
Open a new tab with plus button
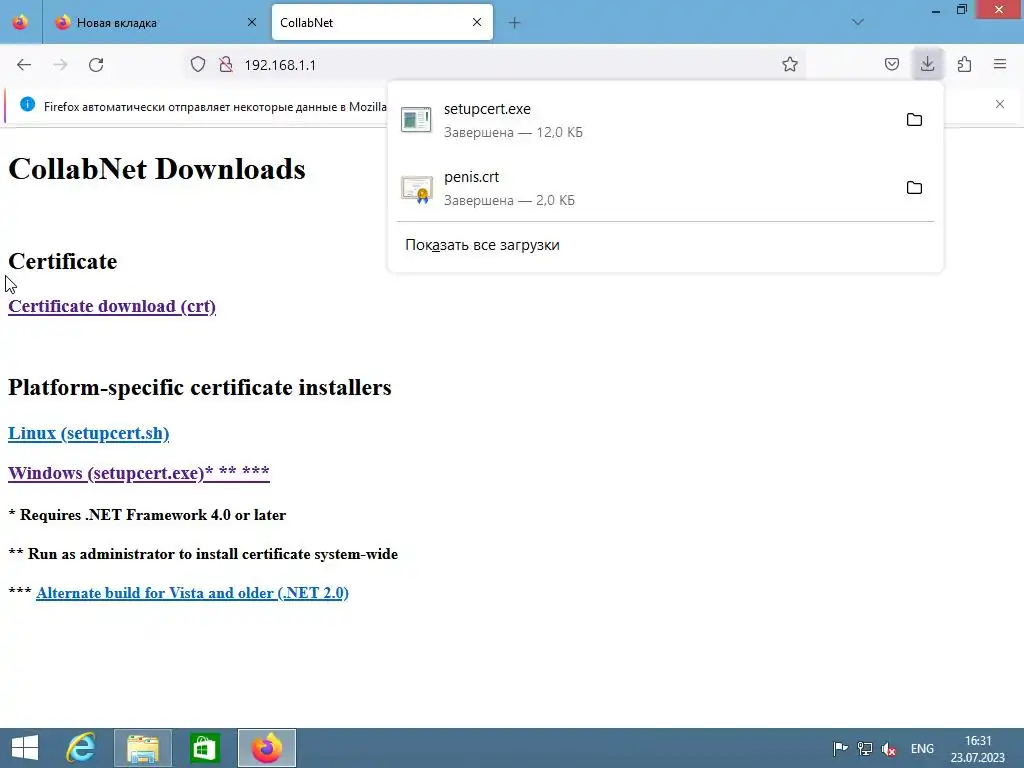[515, 23]
